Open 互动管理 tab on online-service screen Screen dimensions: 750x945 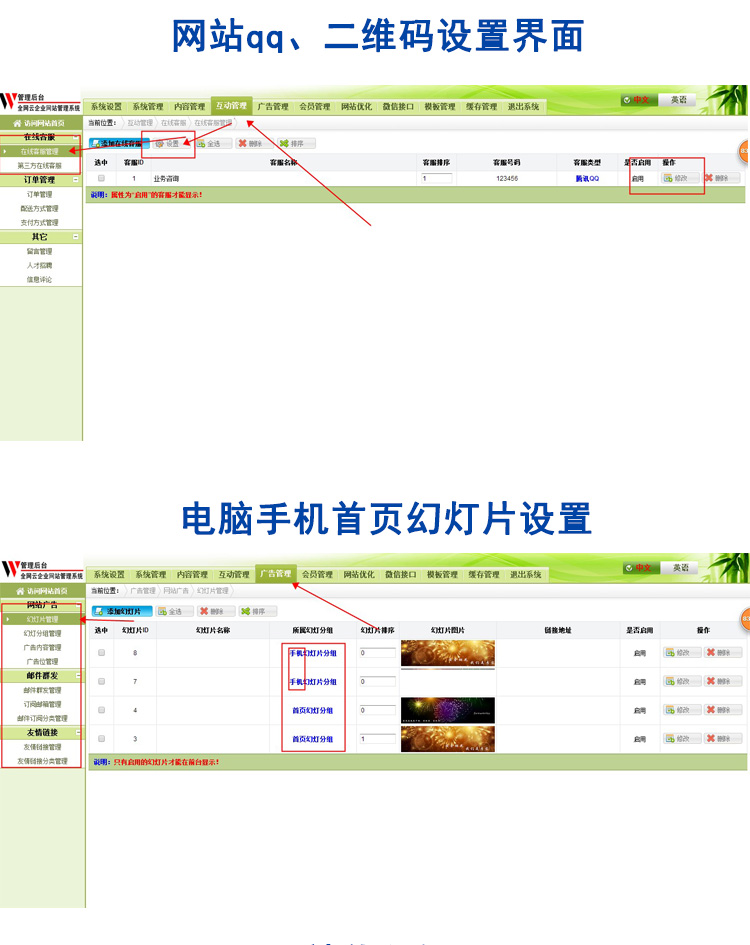232,105
